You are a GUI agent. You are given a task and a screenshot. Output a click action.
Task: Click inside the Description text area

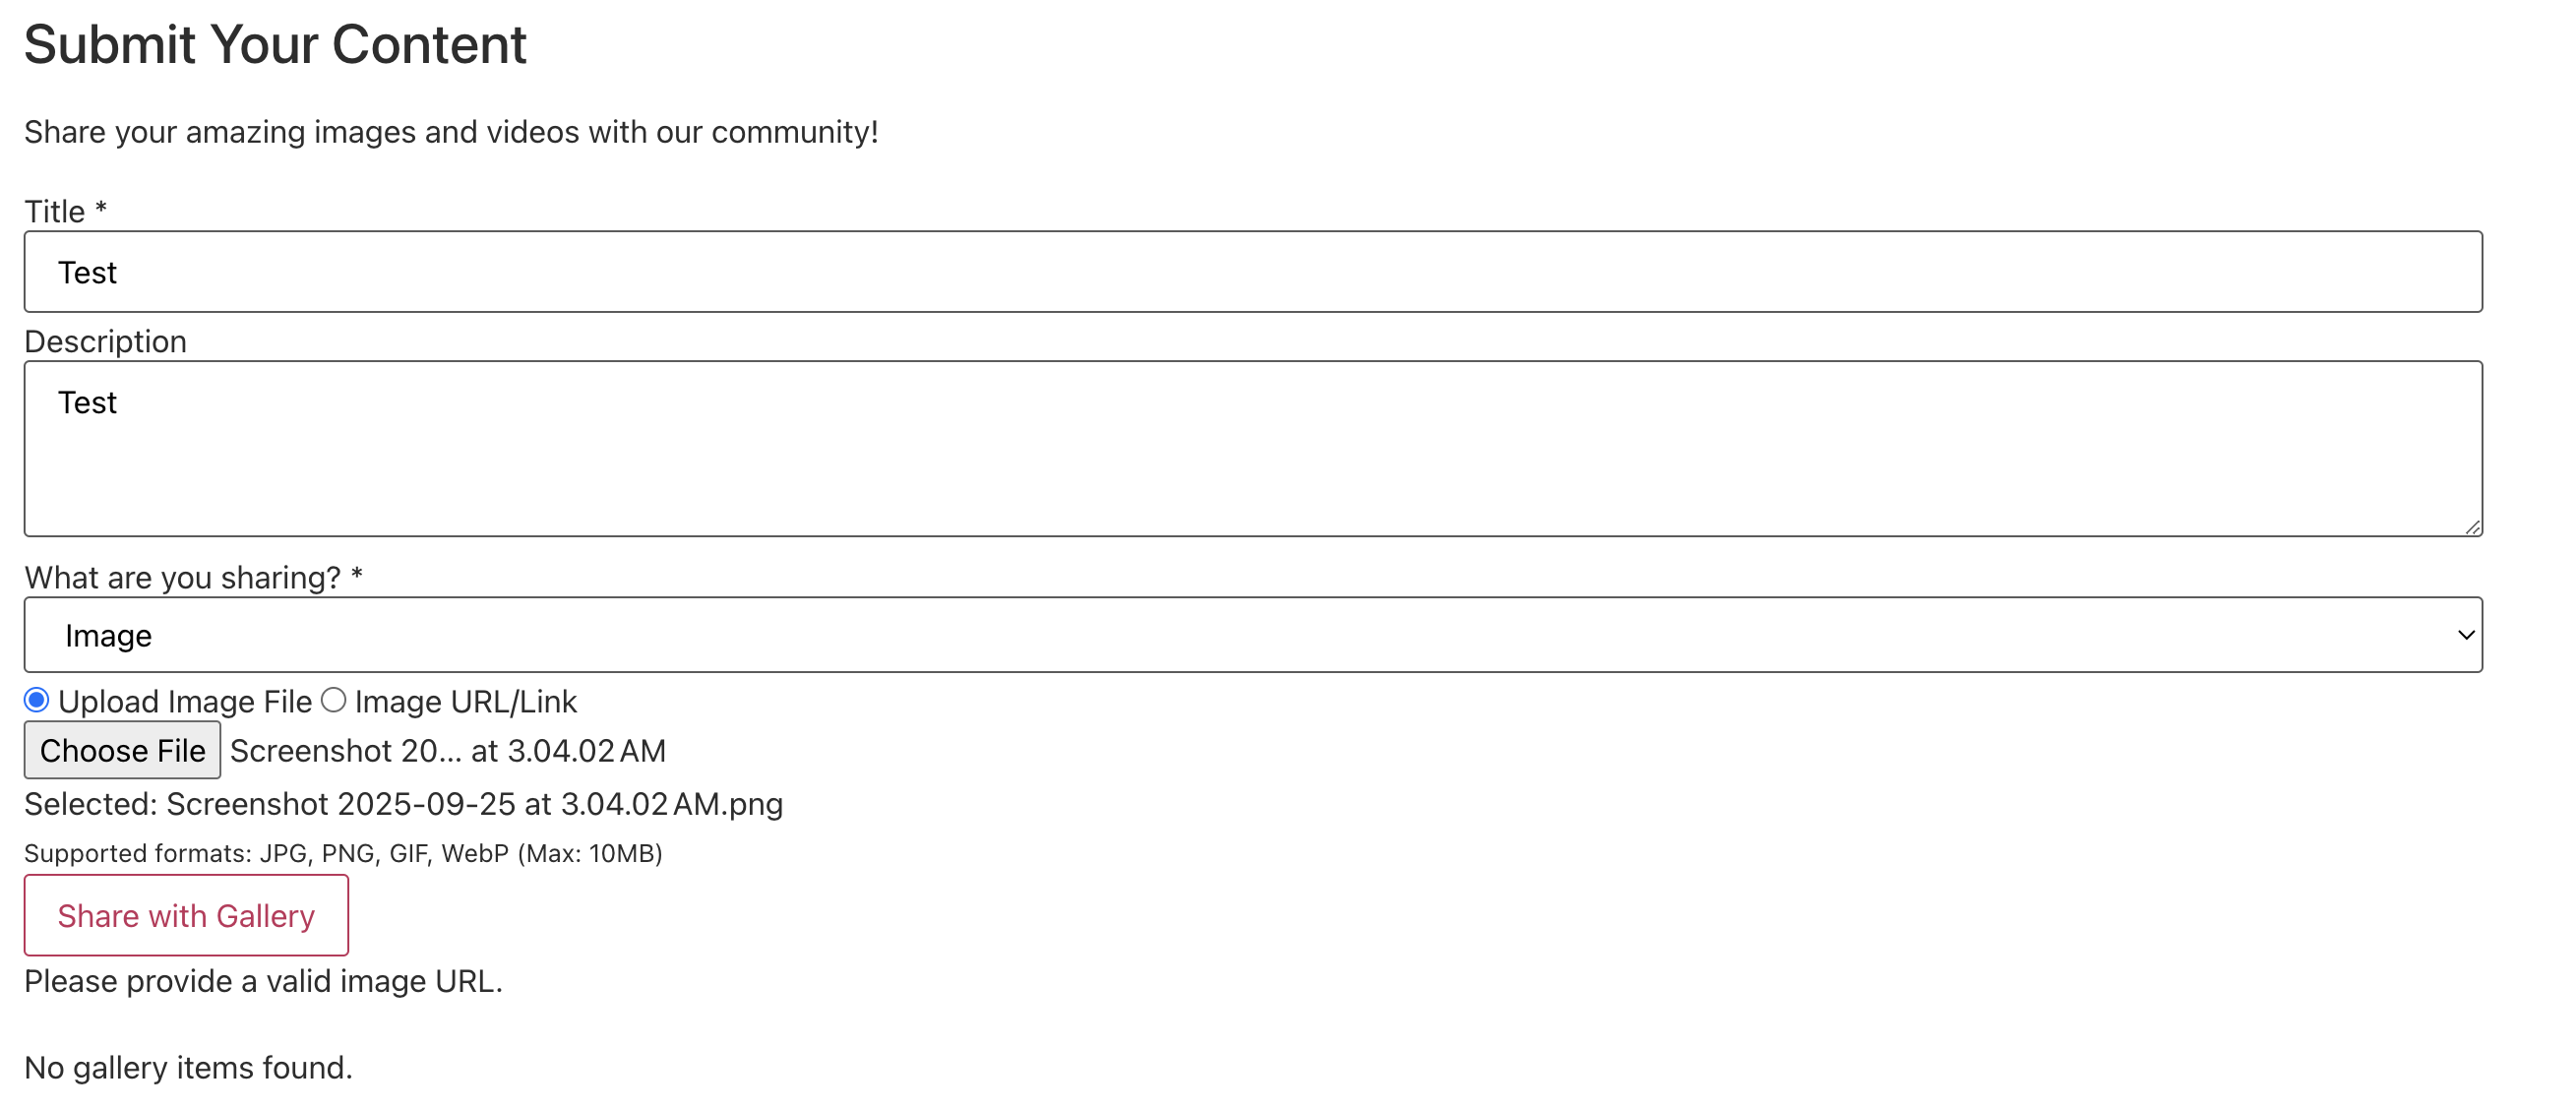coord(1252,448)
